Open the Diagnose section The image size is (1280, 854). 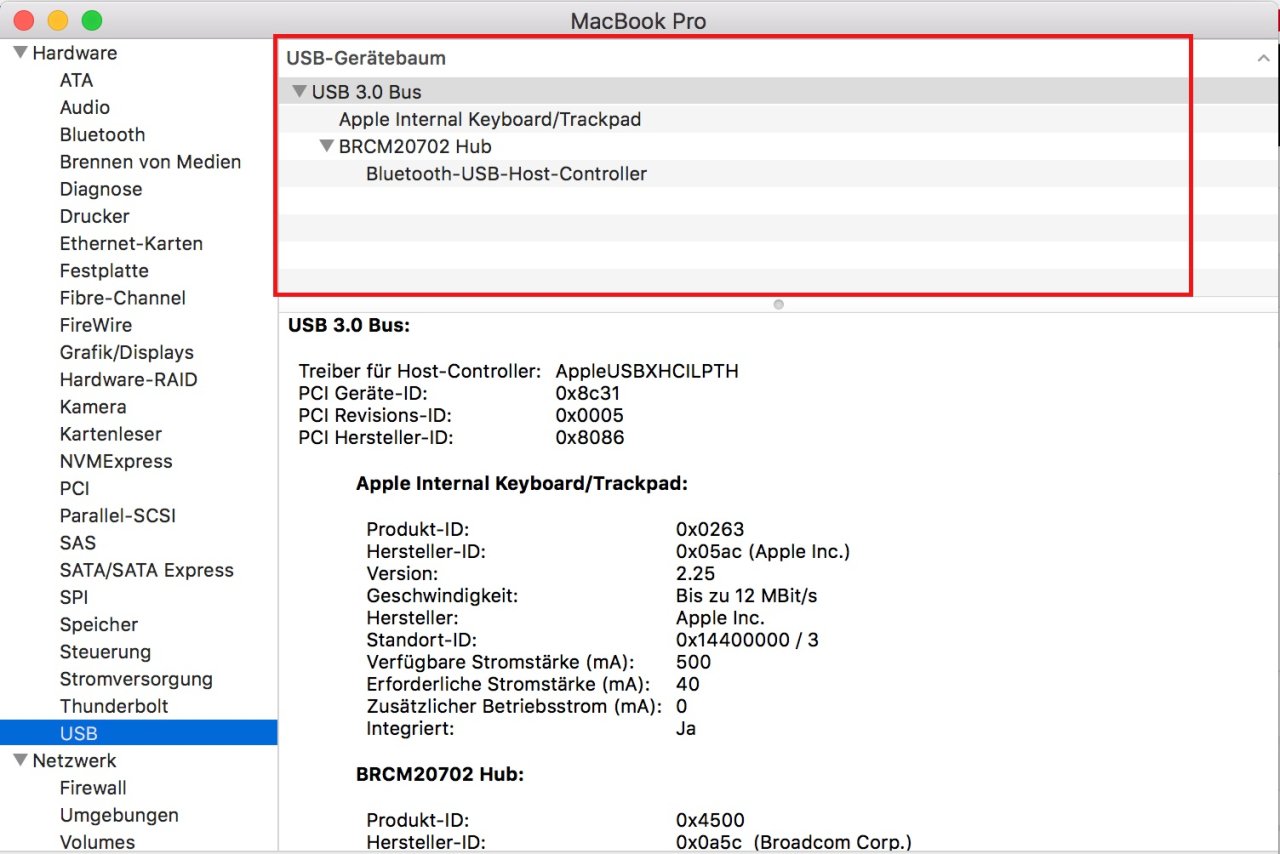(x=101, y=189)
